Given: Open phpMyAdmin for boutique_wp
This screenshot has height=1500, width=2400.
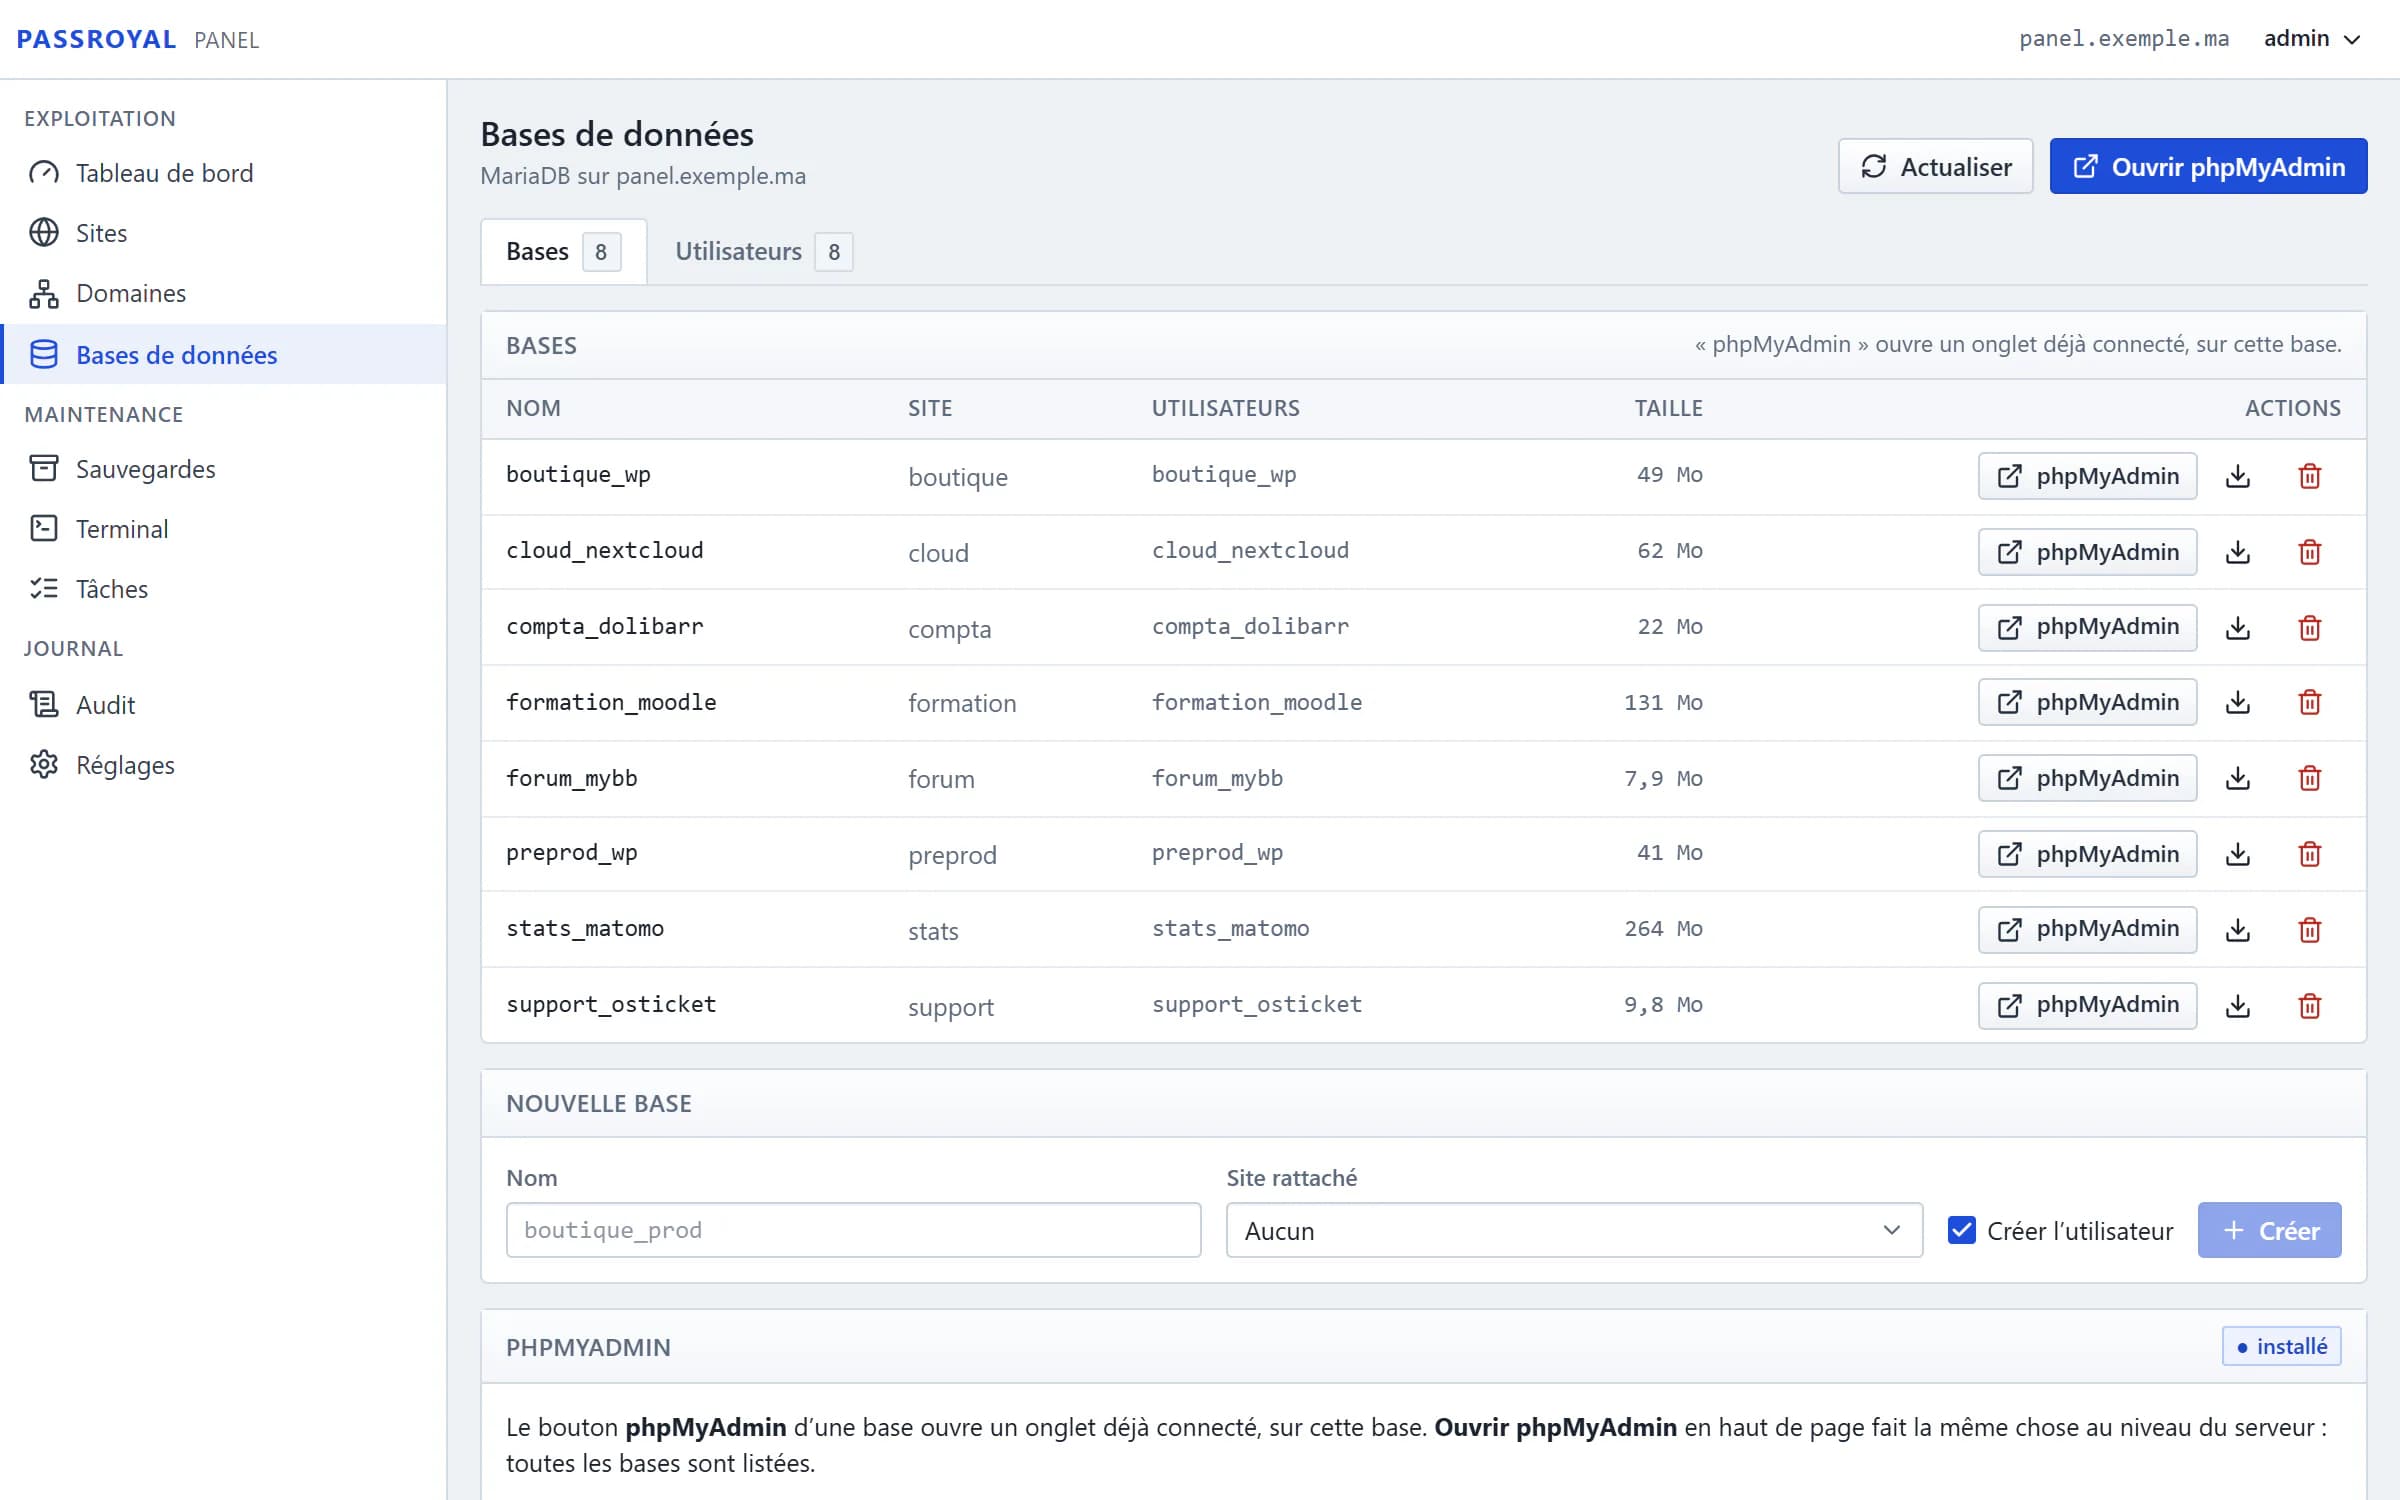Looking at the screenshot, I should coord(2087,476).
